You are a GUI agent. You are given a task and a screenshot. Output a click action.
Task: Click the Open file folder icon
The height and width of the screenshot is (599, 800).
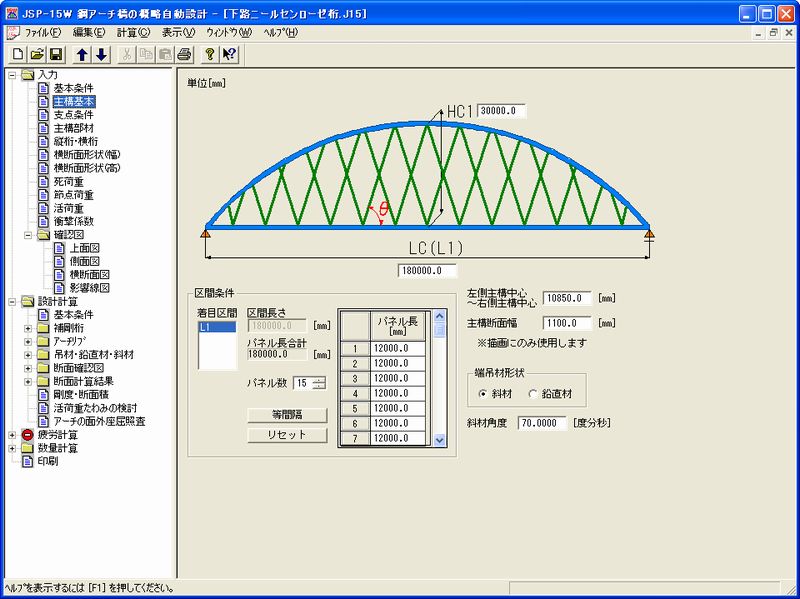pyautogui.click(x=37, y=54)
